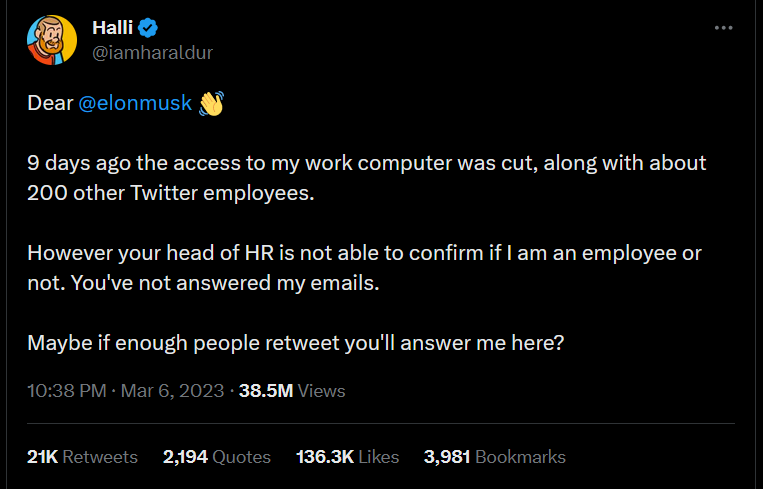763x489 pixels.
Task: Click the 3,981 Bookmarks count
Action: point(494,457)
